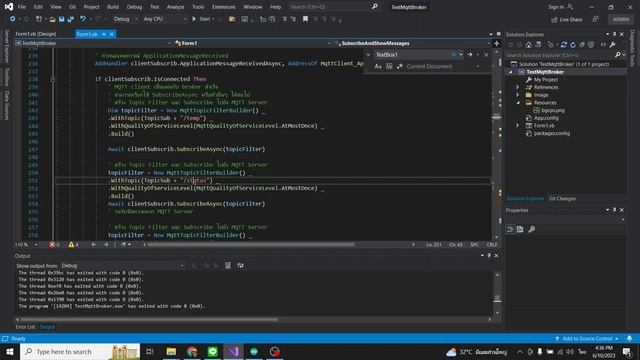Click the View Code icon in Solution Explorer
The width and height of the screenshot is (640, 360).
603,45
